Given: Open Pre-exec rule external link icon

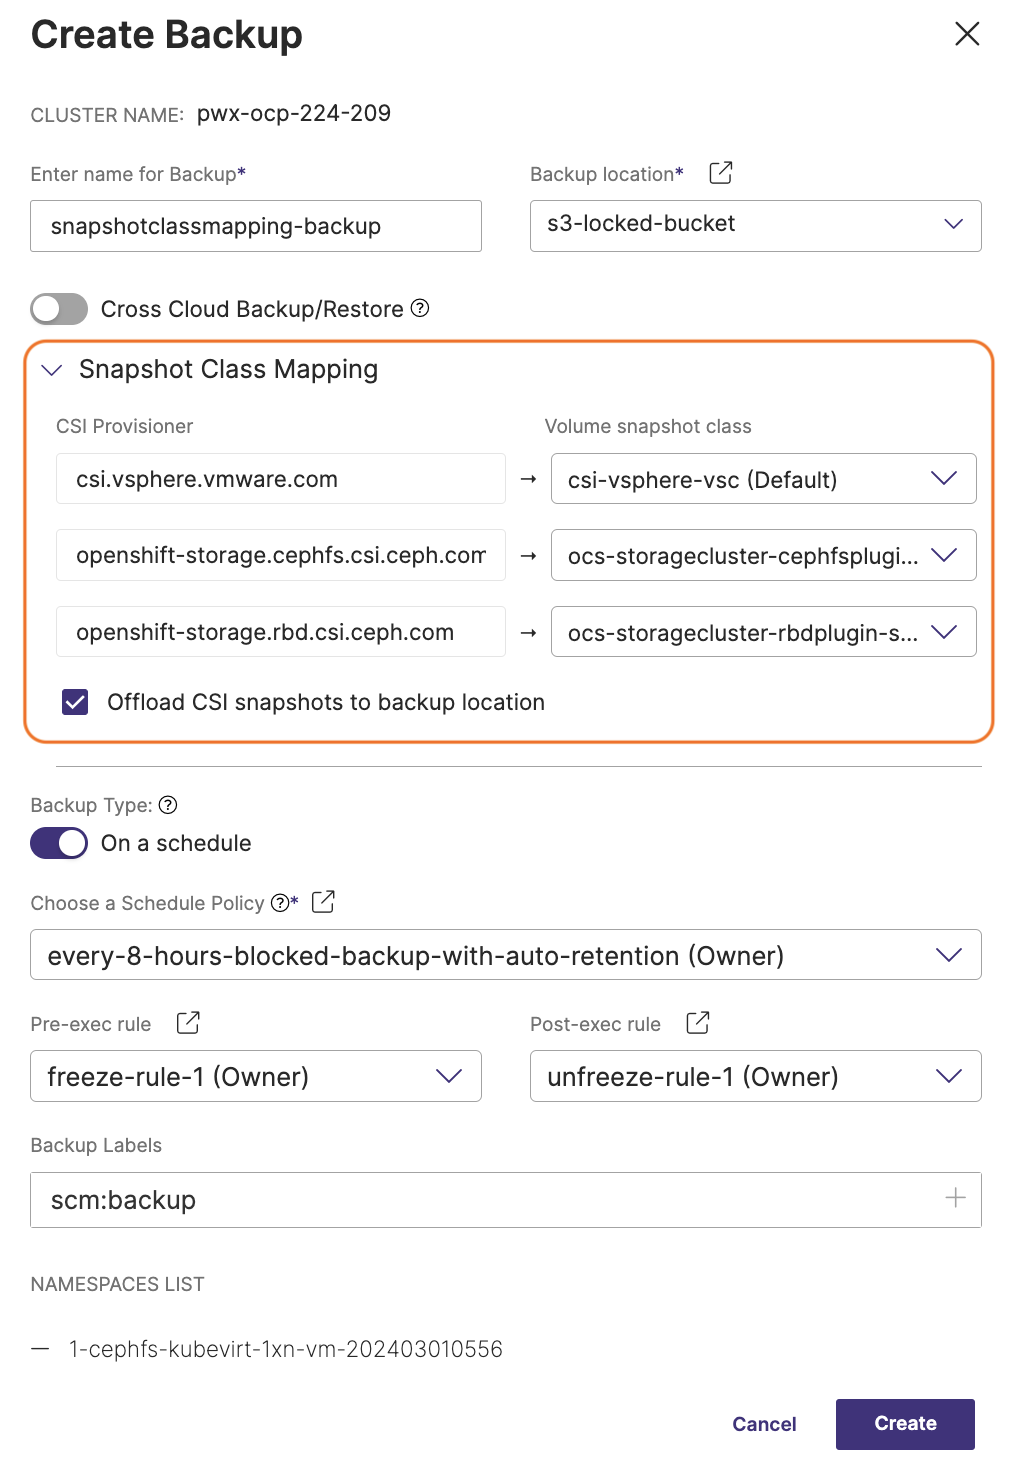Looking at the screenshot, I should [x=188, y=1023].
